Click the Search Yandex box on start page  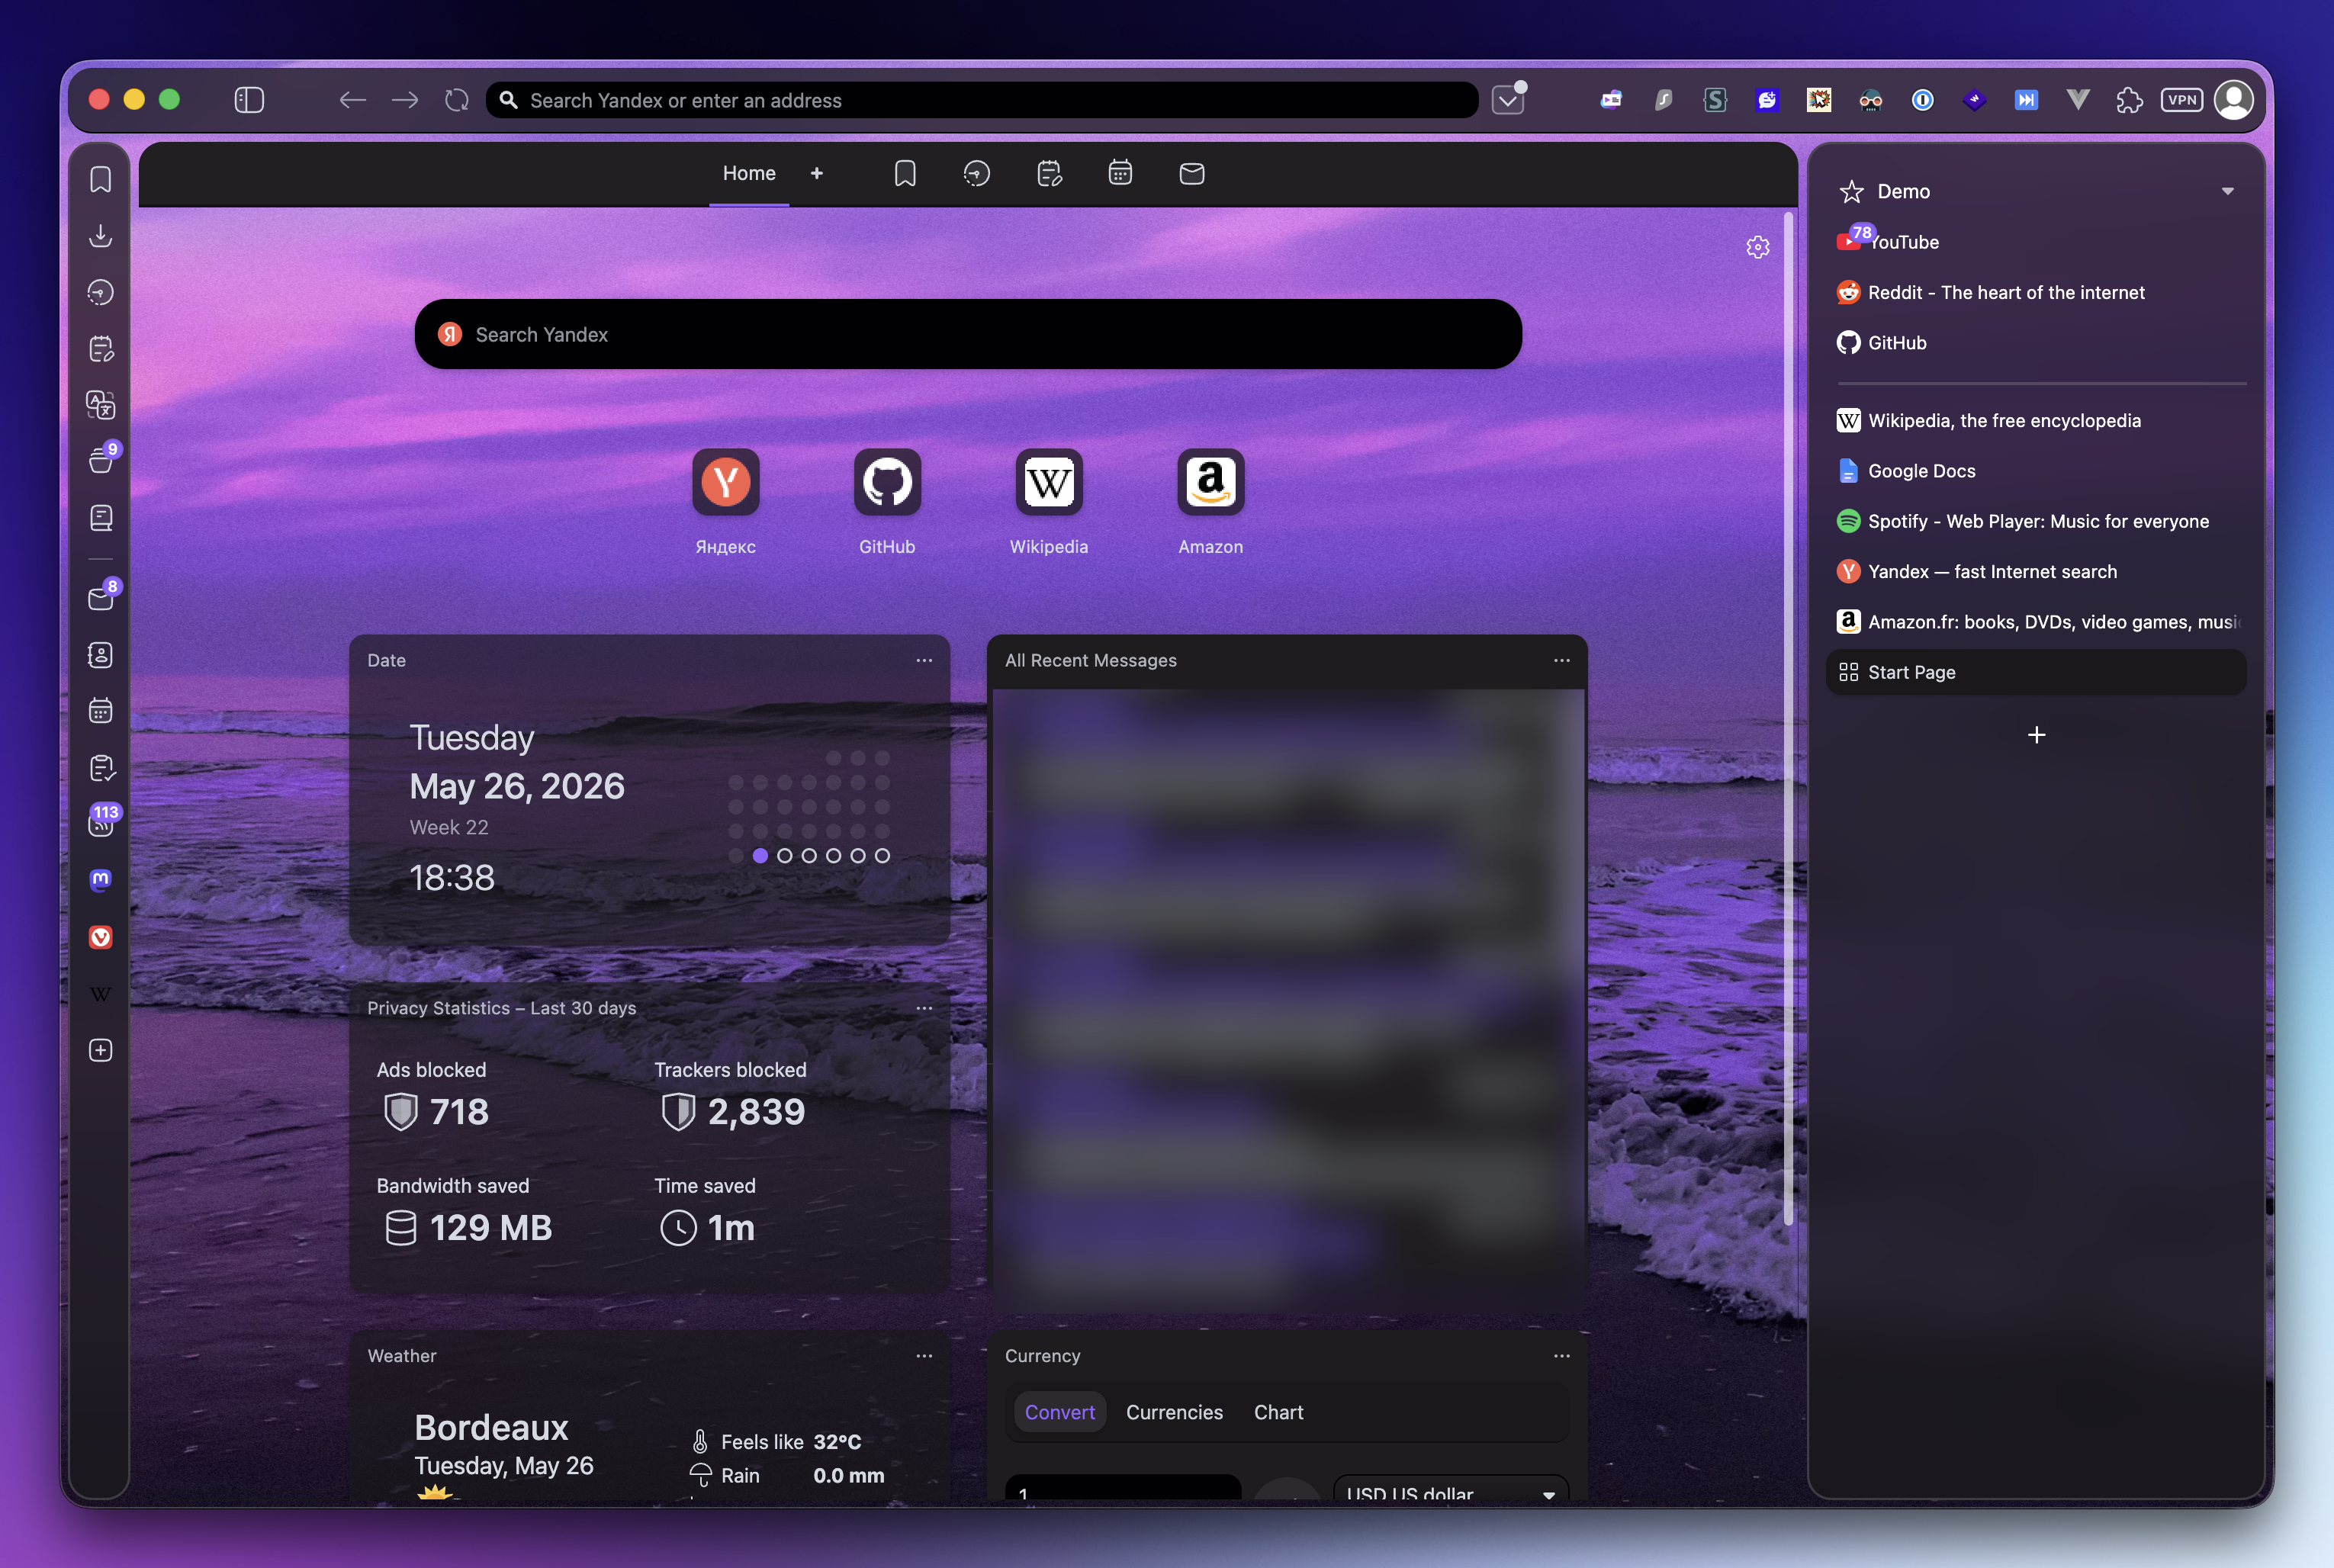tap(968, 334)
